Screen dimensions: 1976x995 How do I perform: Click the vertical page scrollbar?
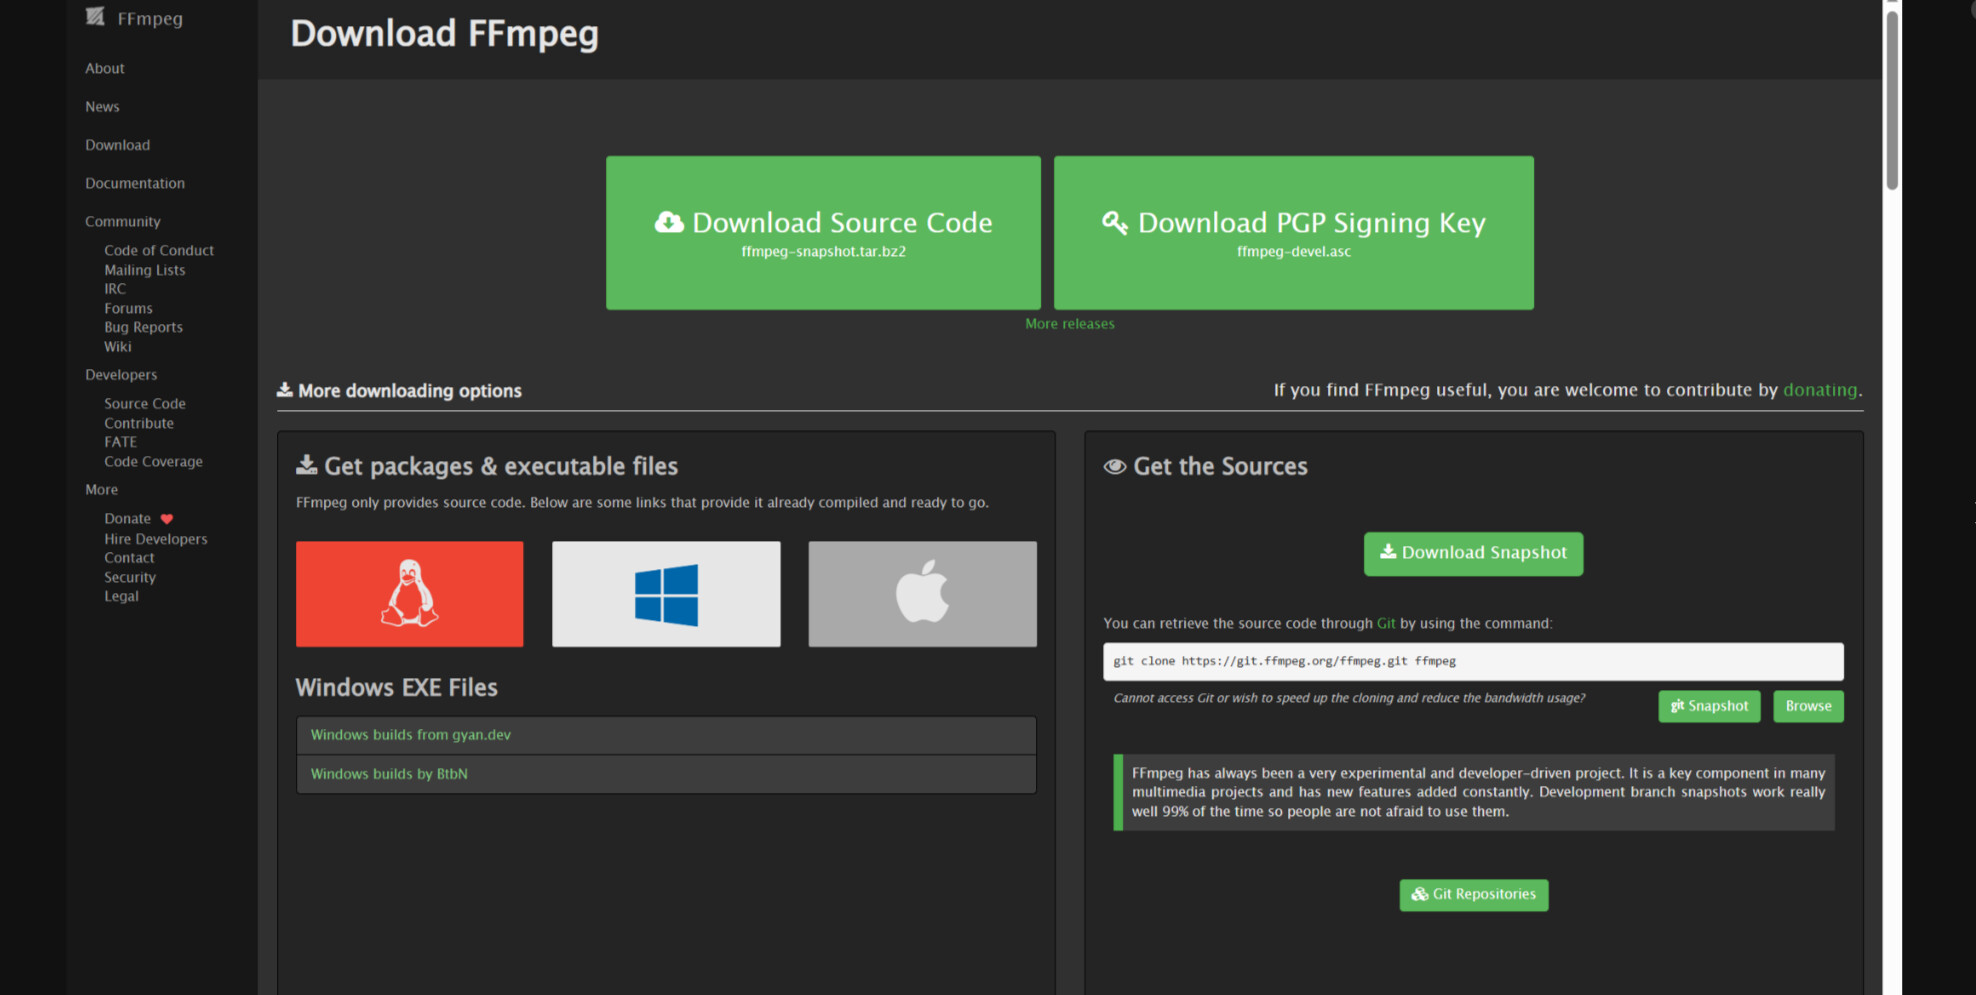(1891, 100)
